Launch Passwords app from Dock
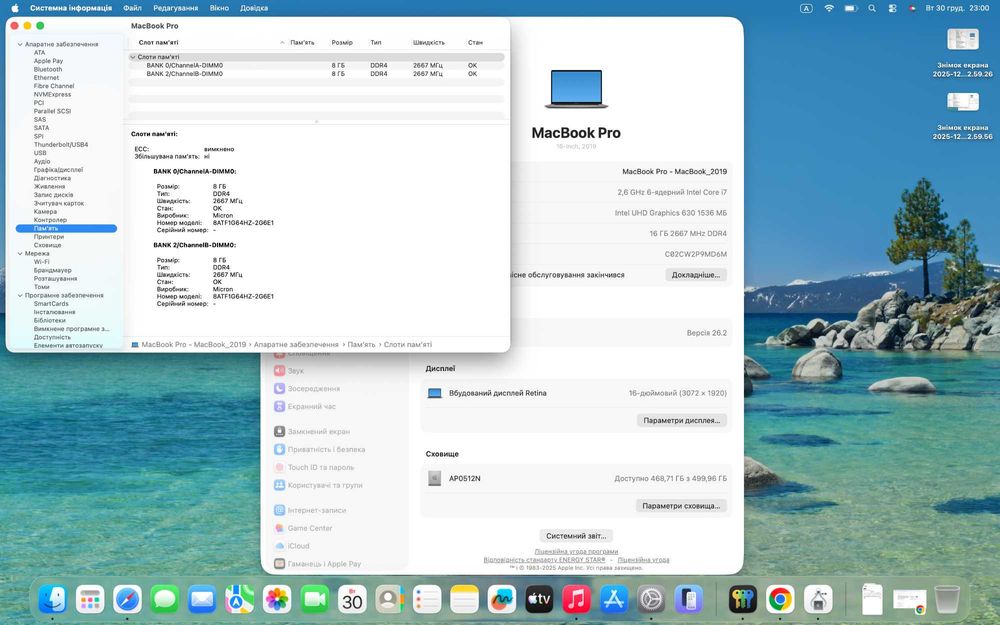The width and height of the screenshot is (1000, 625). (x=743, y=599)
